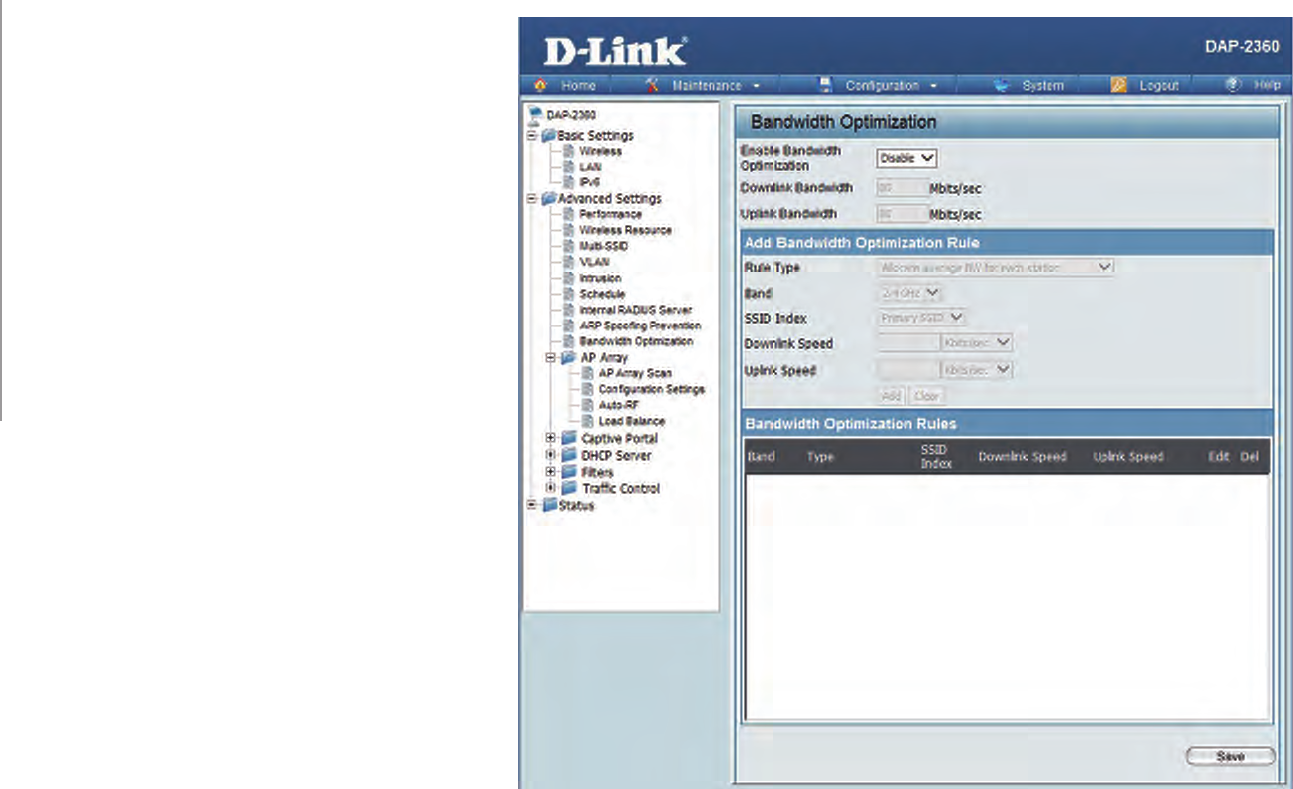Open the Configuration Settings page under AP Array

(651, 389)
